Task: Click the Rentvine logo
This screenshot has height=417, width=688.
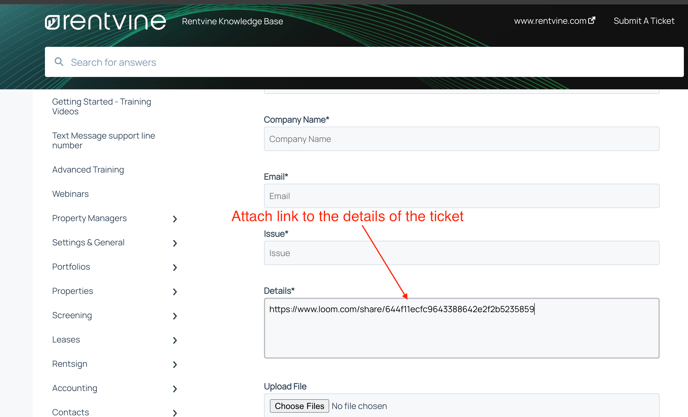Action: point(105,22)
